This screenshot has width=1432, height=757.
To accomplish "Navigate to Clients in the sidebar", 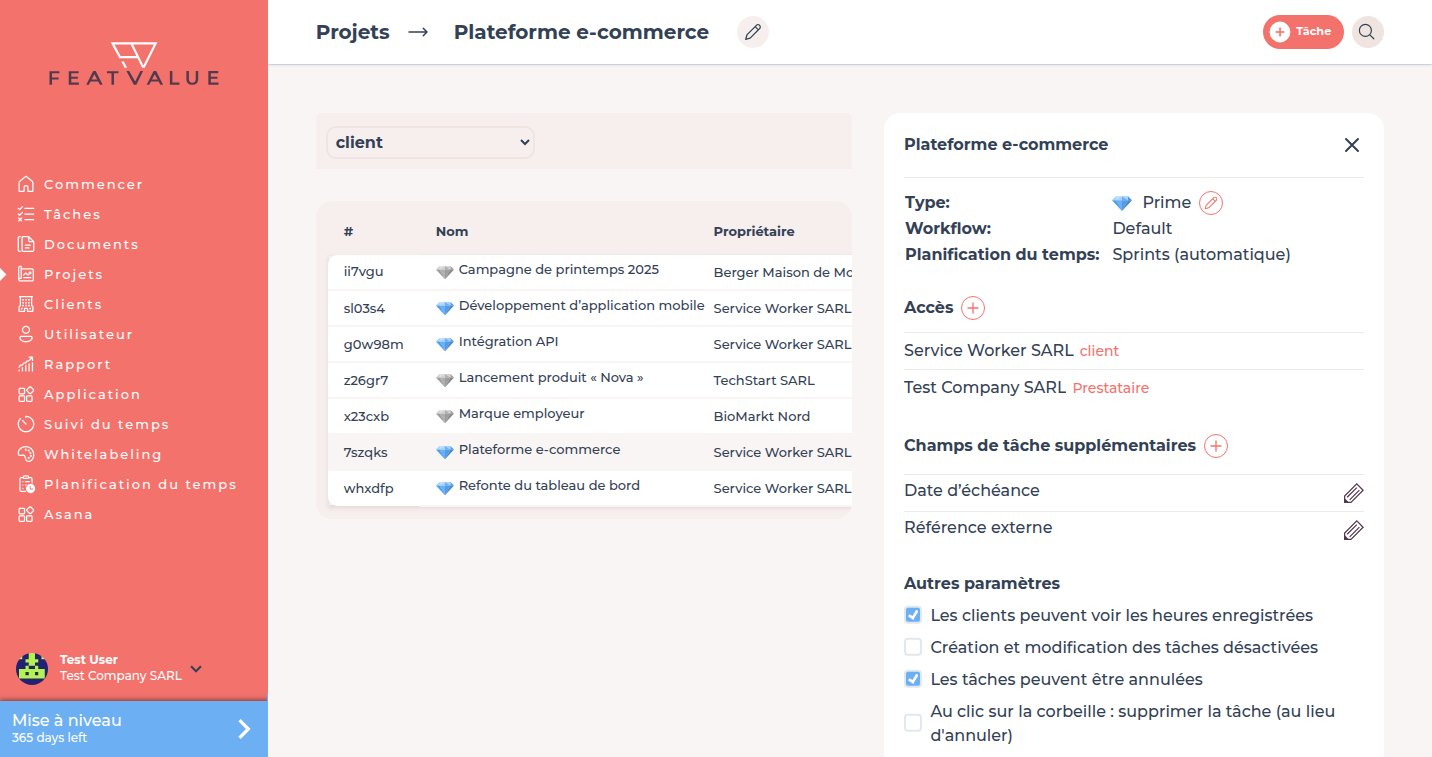I will [x=73, y=304].
